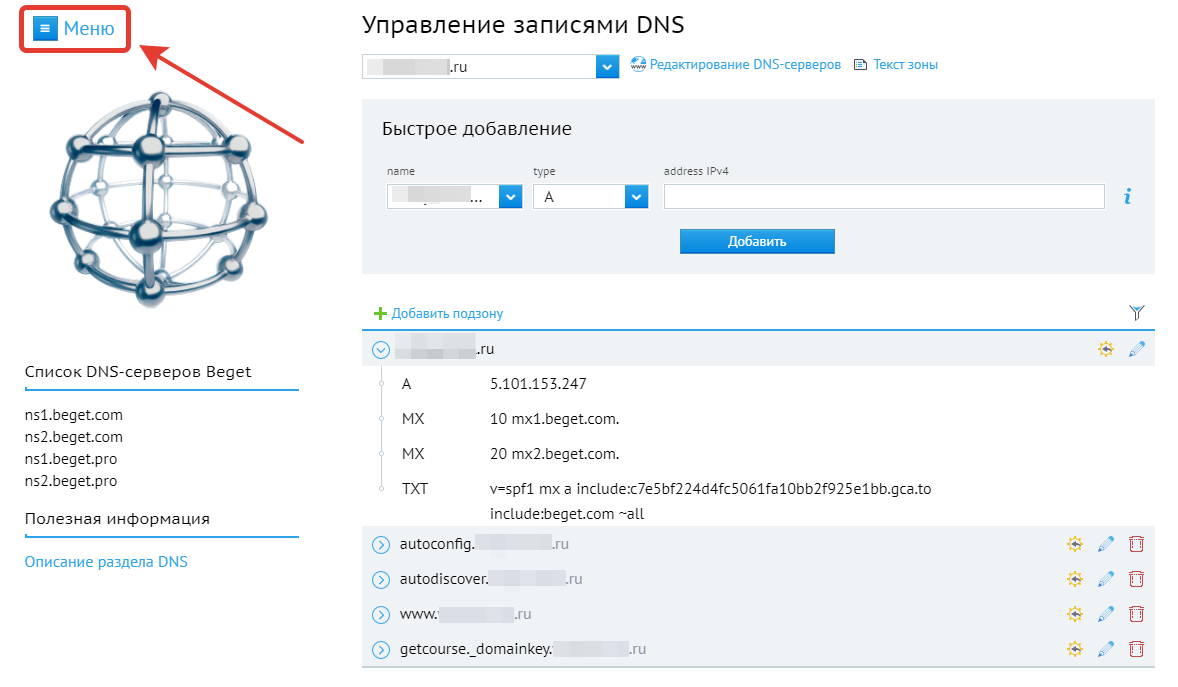
Task: Click the A record value 5.101.153.247
Action: [538, 384]
